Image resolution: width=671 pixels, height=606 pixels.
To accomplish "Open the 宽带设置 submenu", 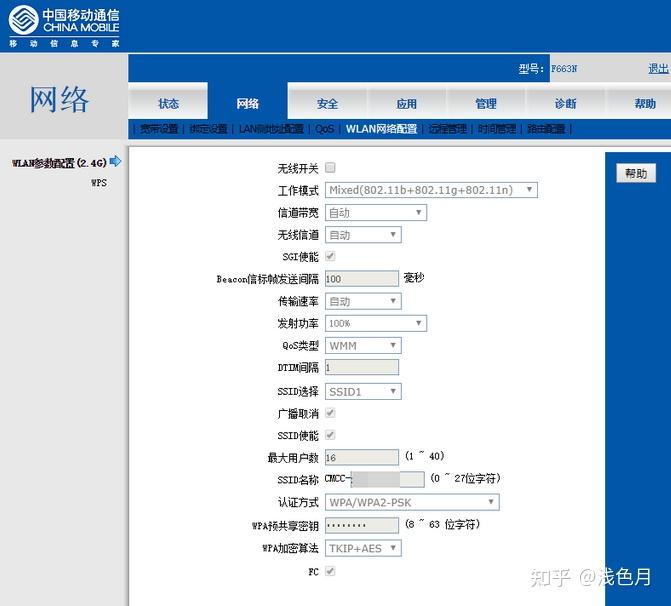I will tap(159, 129).
